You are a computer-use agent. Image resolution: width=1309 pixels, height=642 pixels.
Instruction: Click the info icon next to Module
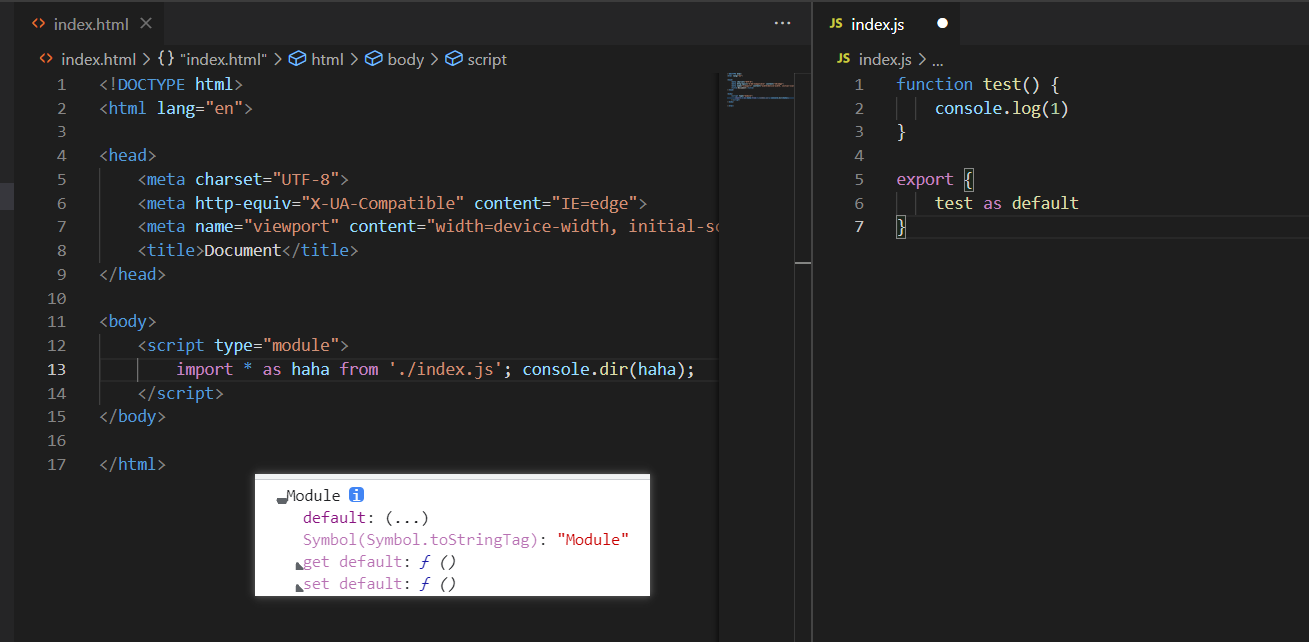pyautogui.click(x=356, y=495)
